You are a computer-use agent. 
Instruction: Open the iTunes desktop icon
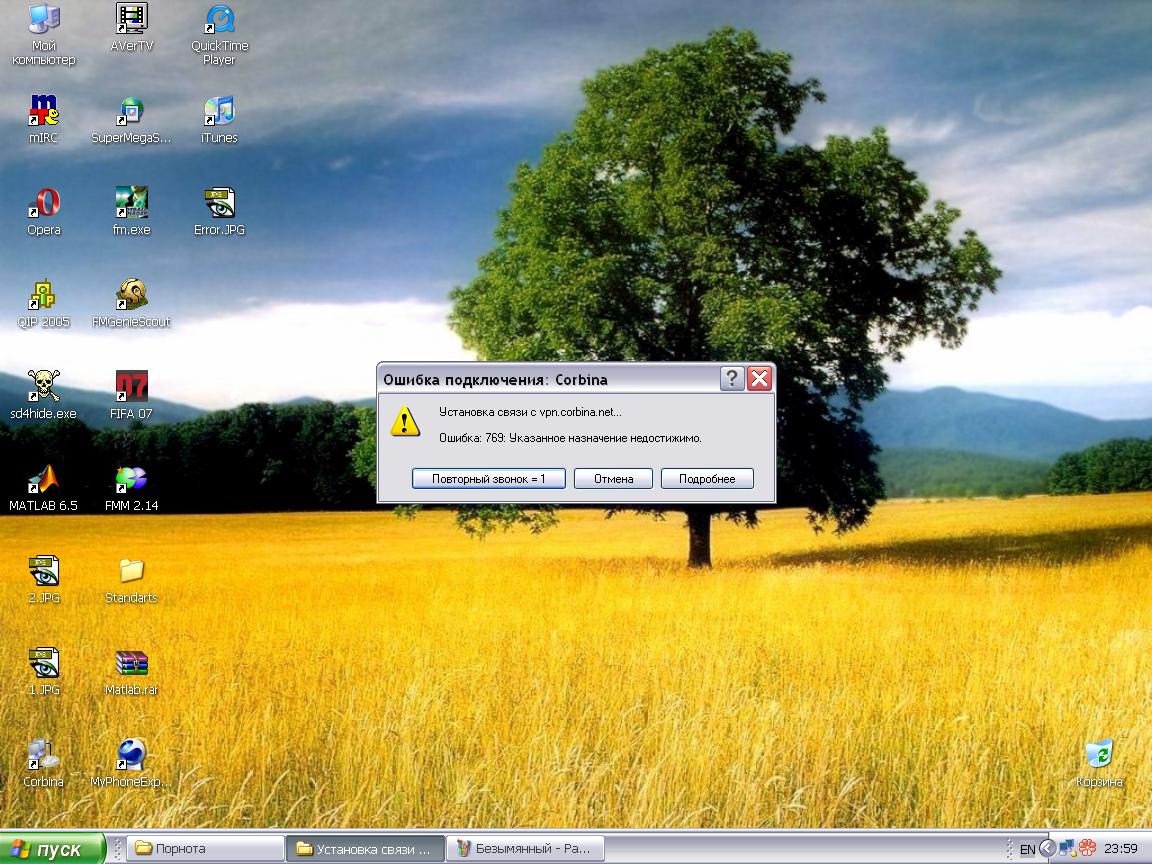coord(219,112)
